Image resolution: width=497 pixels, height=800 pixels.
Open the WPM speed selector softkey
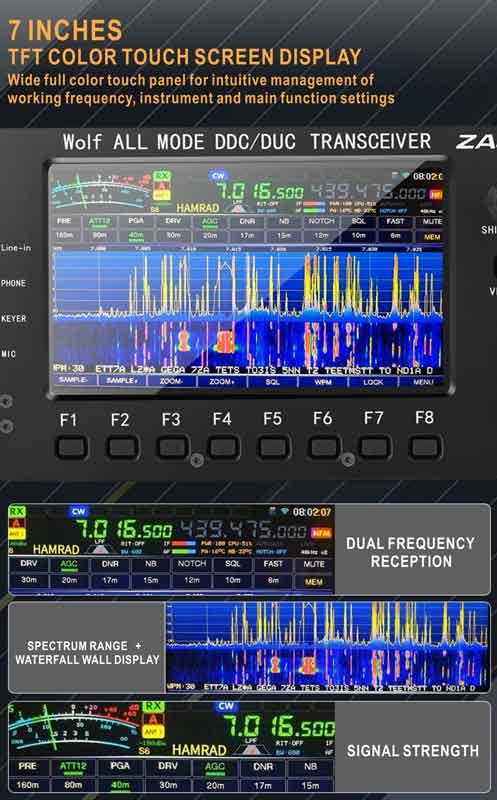(323, 382)
